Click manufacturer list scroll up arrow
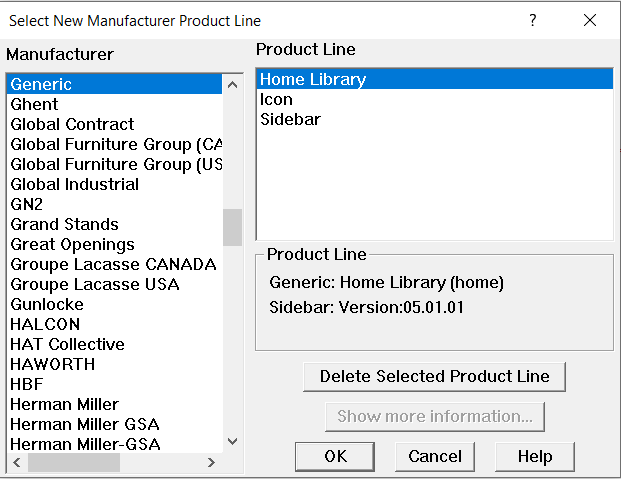The height and width of the screenshot is (479, 621). pos(232,84)
